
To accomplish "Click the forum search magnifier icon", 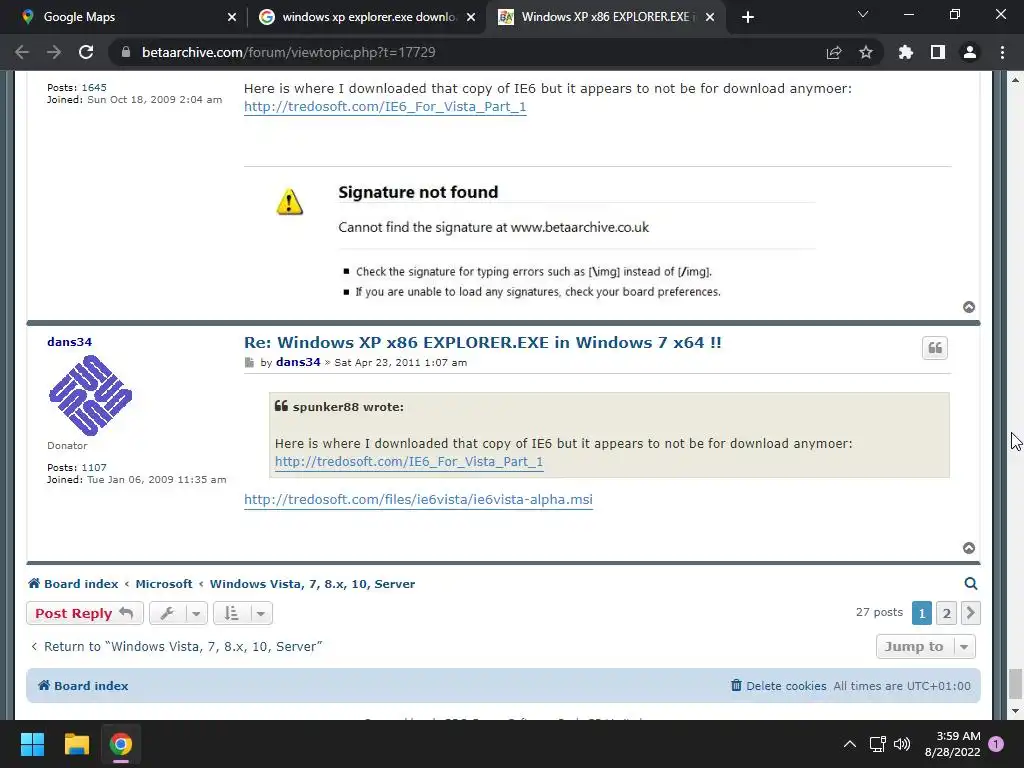I will point(970,583).
